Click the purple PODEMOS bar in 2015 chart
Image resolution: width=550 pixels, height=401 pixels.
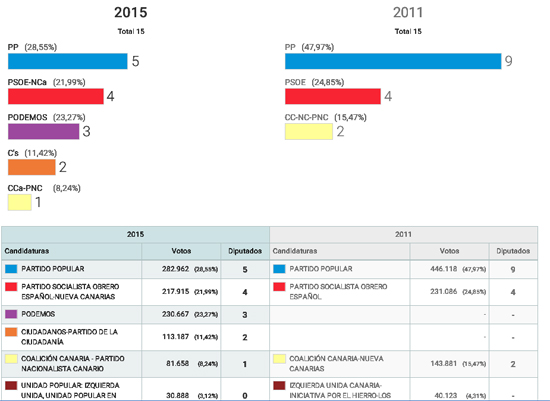point(43,132)
